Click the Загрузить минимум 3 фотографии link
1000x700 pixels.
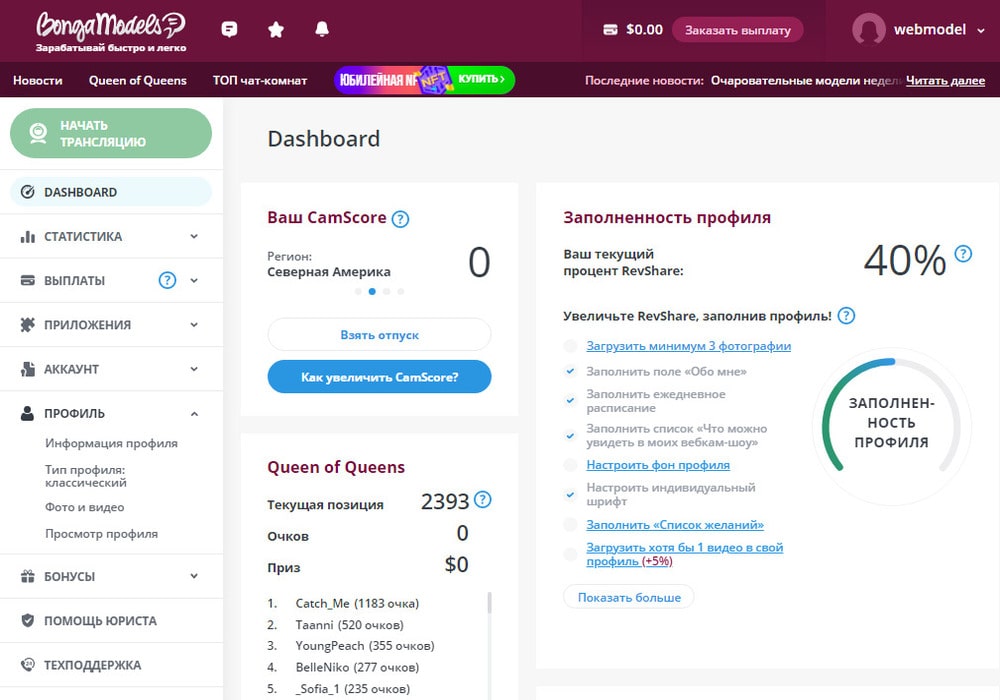[x=688, y=346]
